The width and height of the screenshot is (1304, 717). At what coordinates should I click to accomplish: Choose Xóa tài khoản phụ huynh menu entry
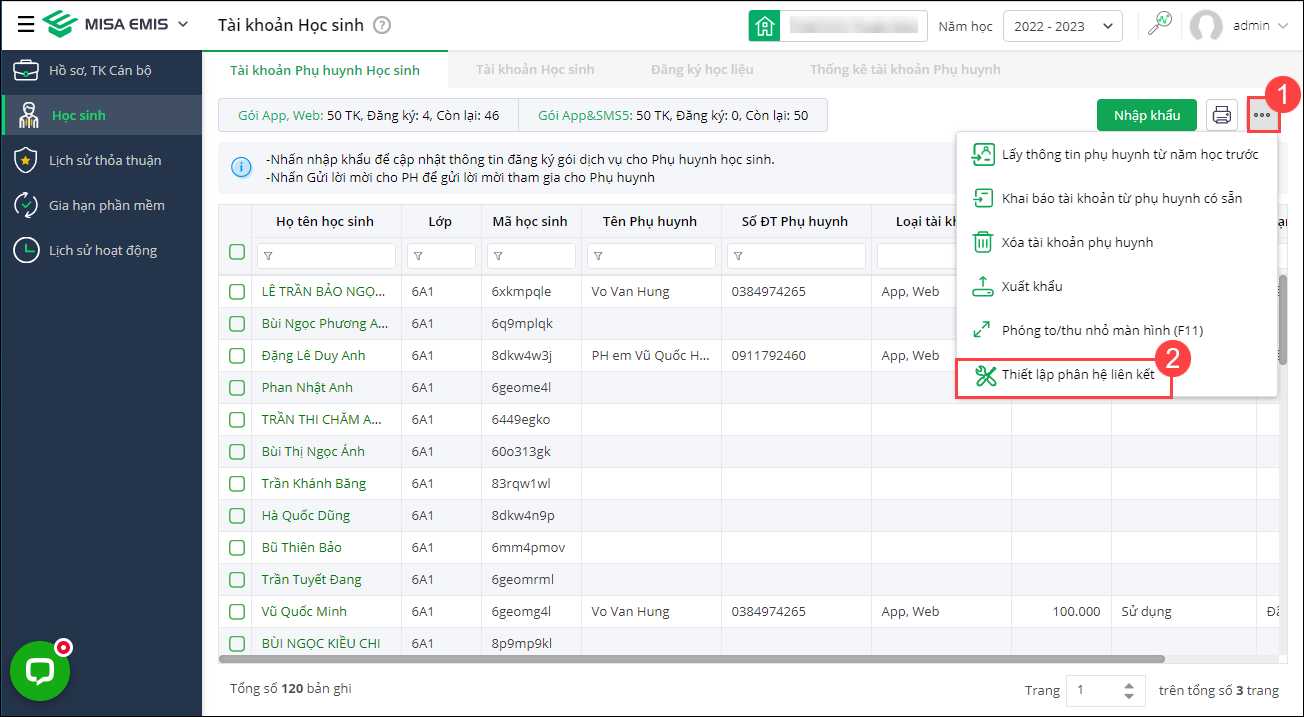pos(1116,242)
